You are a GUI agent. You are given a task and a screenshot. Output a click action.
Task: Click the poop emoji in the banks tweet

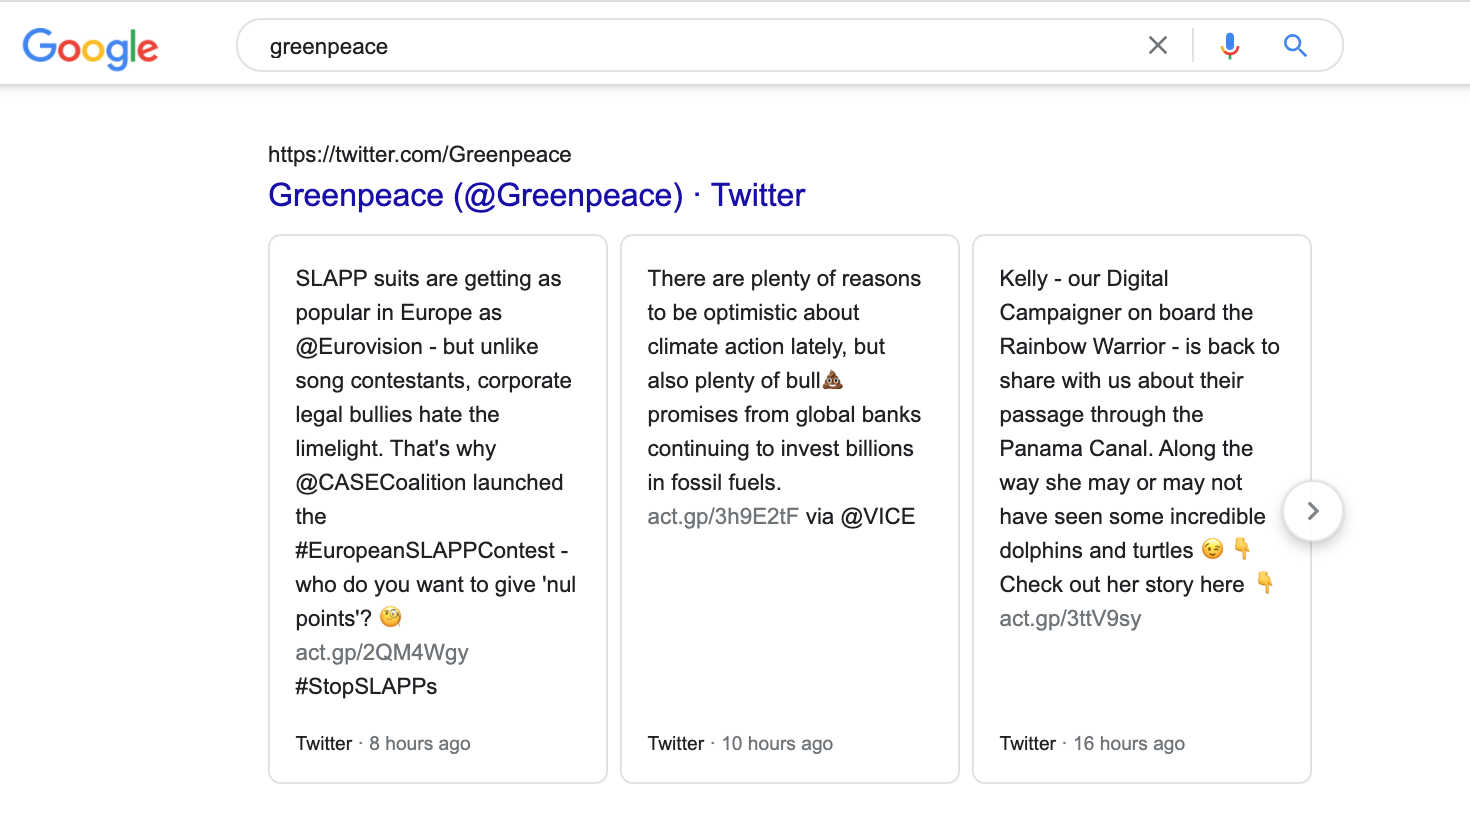click(833, 380)
